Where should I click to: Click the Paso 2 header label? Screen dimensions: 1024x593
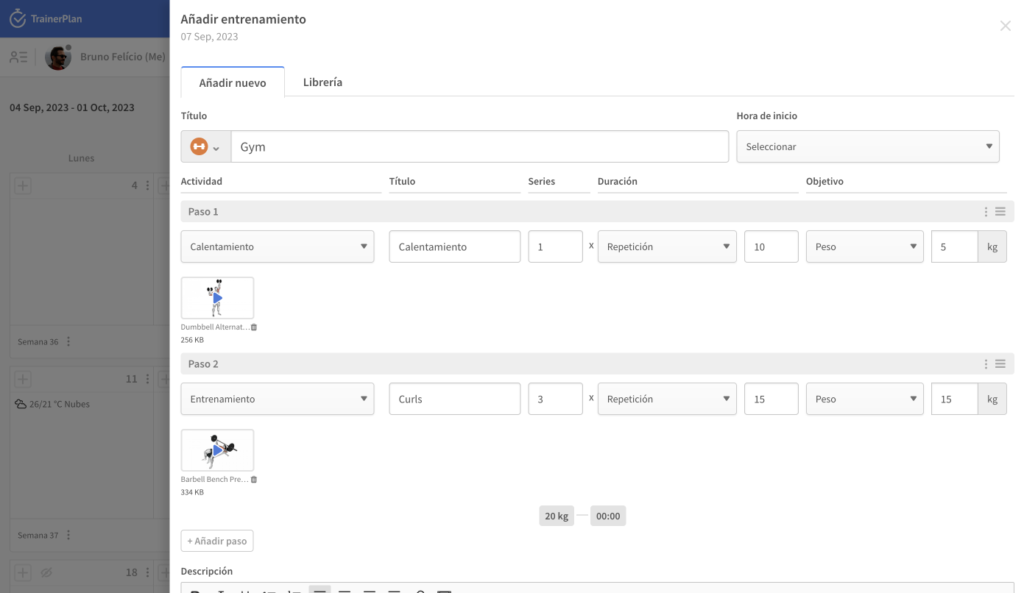[203, 364]
